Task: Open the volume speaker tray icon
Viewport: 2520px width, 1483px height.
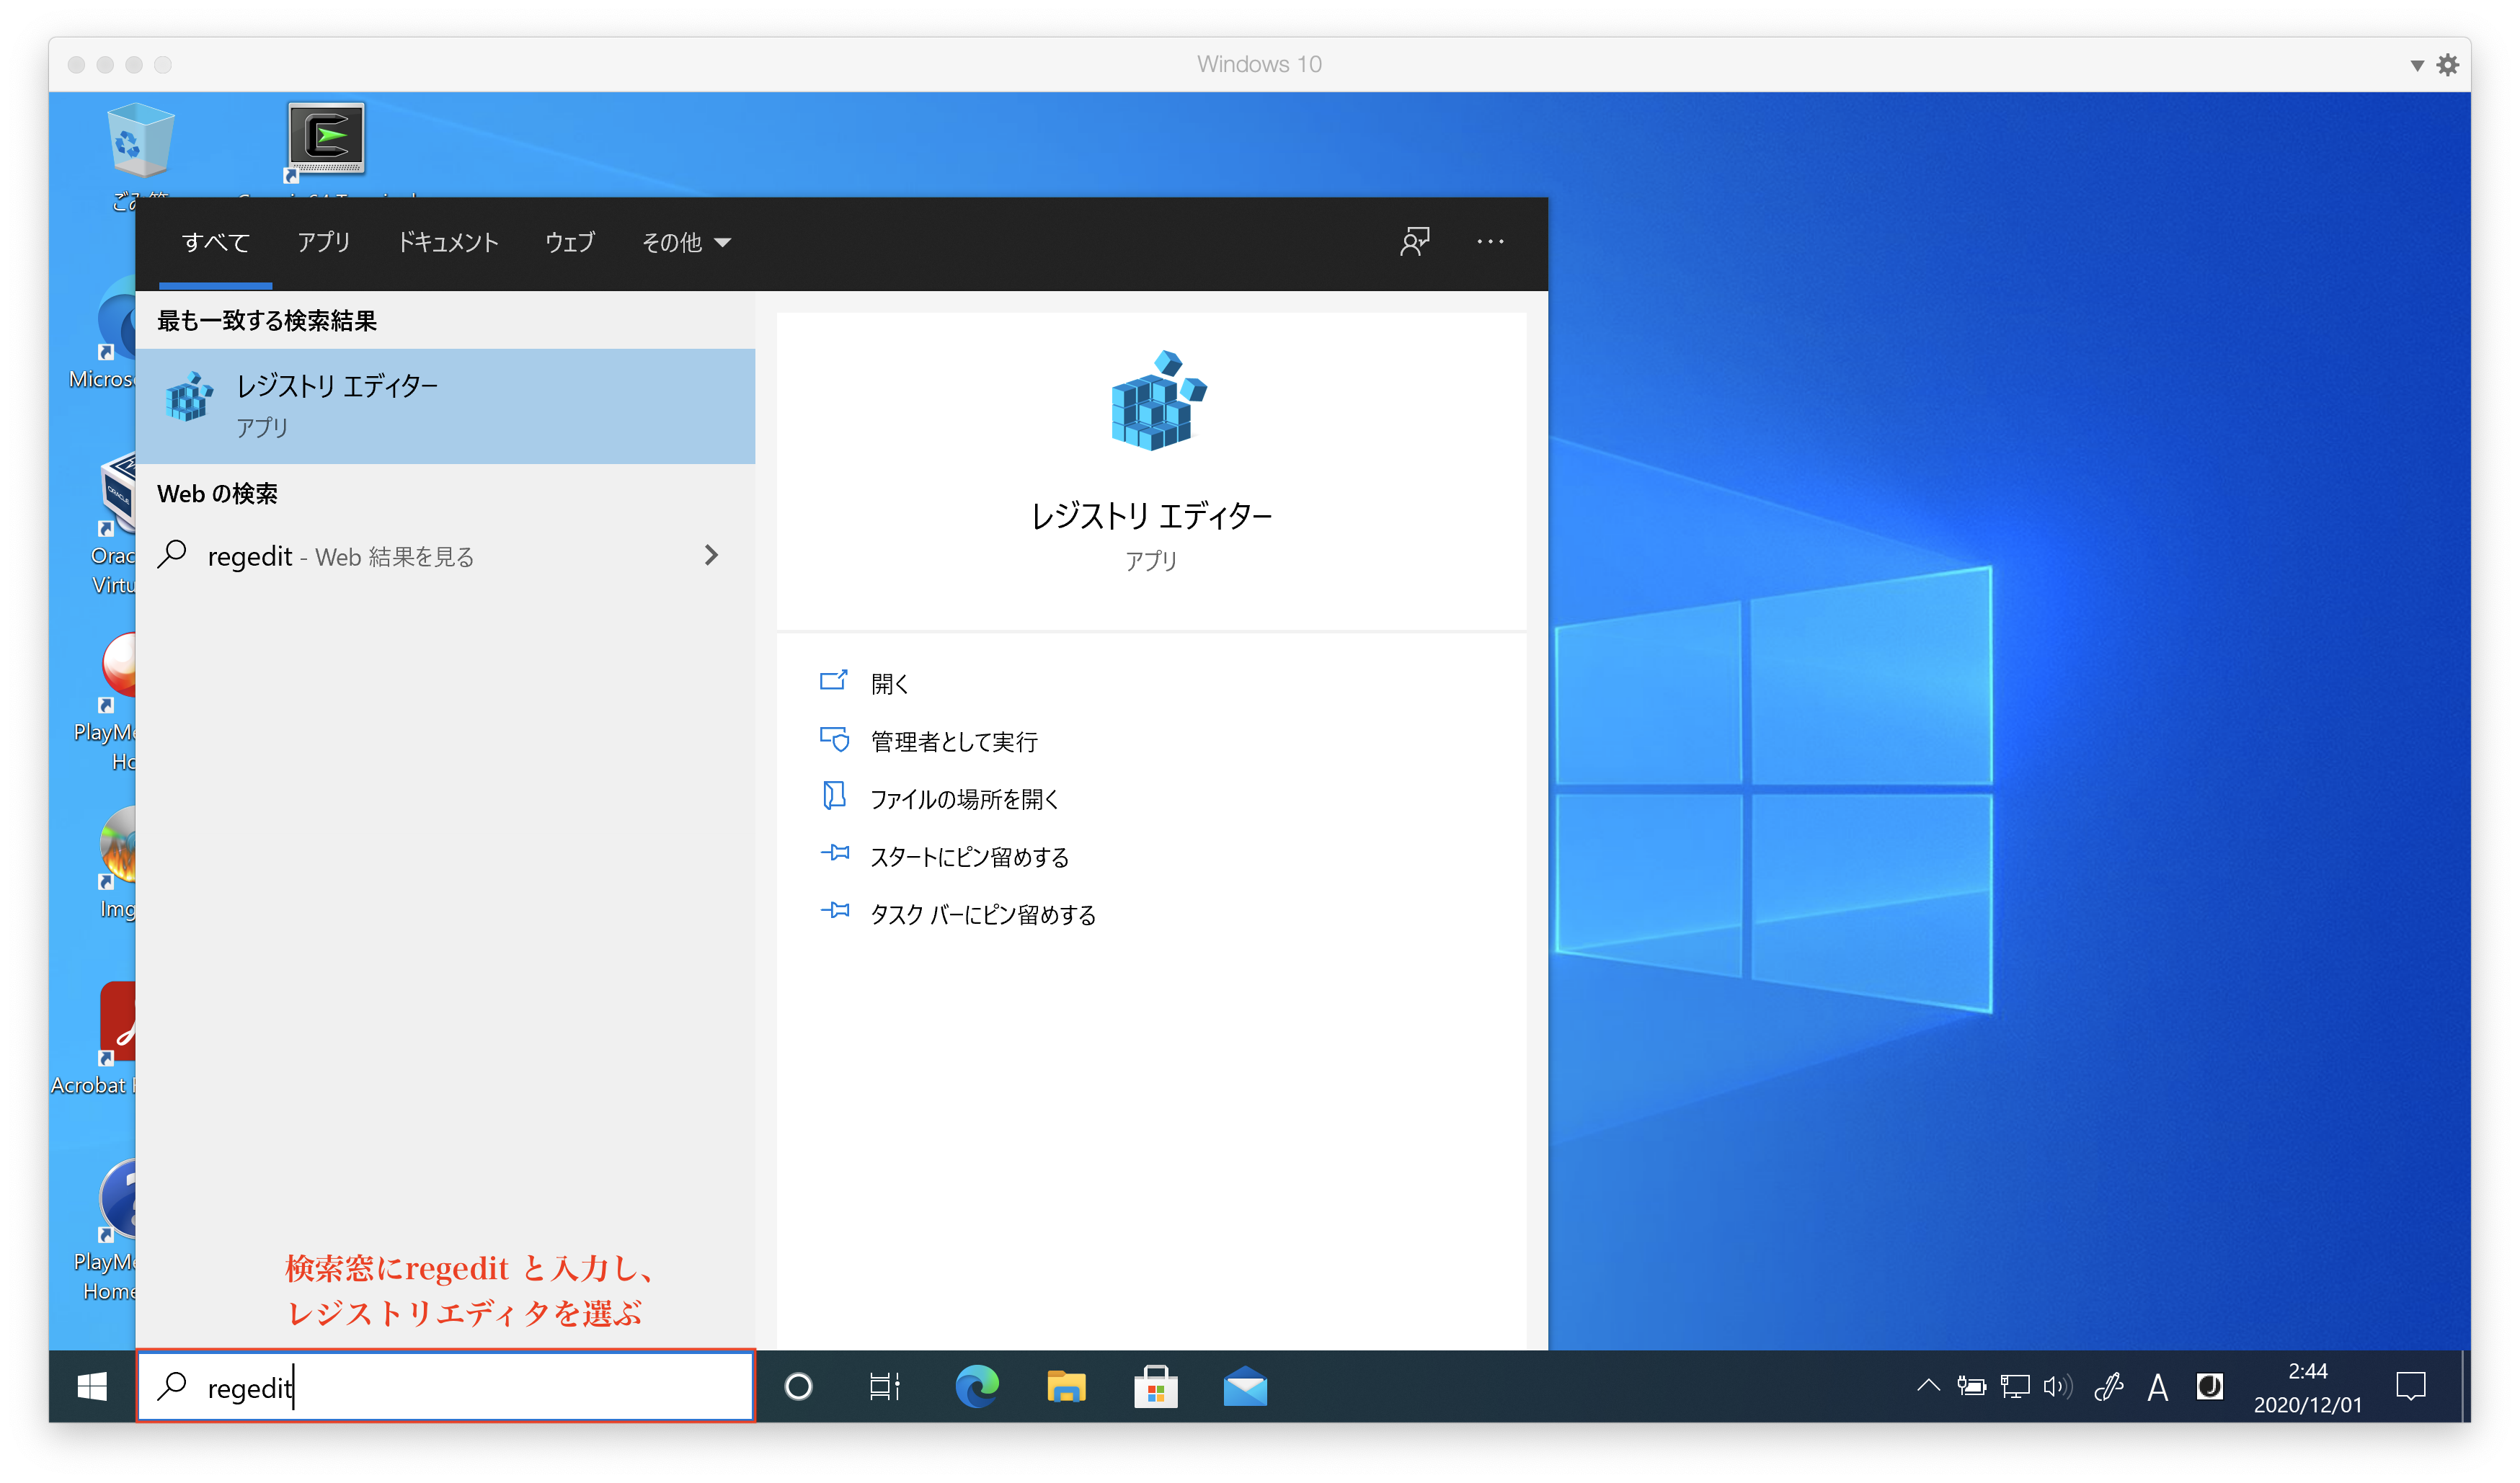Action: 2058,1386
